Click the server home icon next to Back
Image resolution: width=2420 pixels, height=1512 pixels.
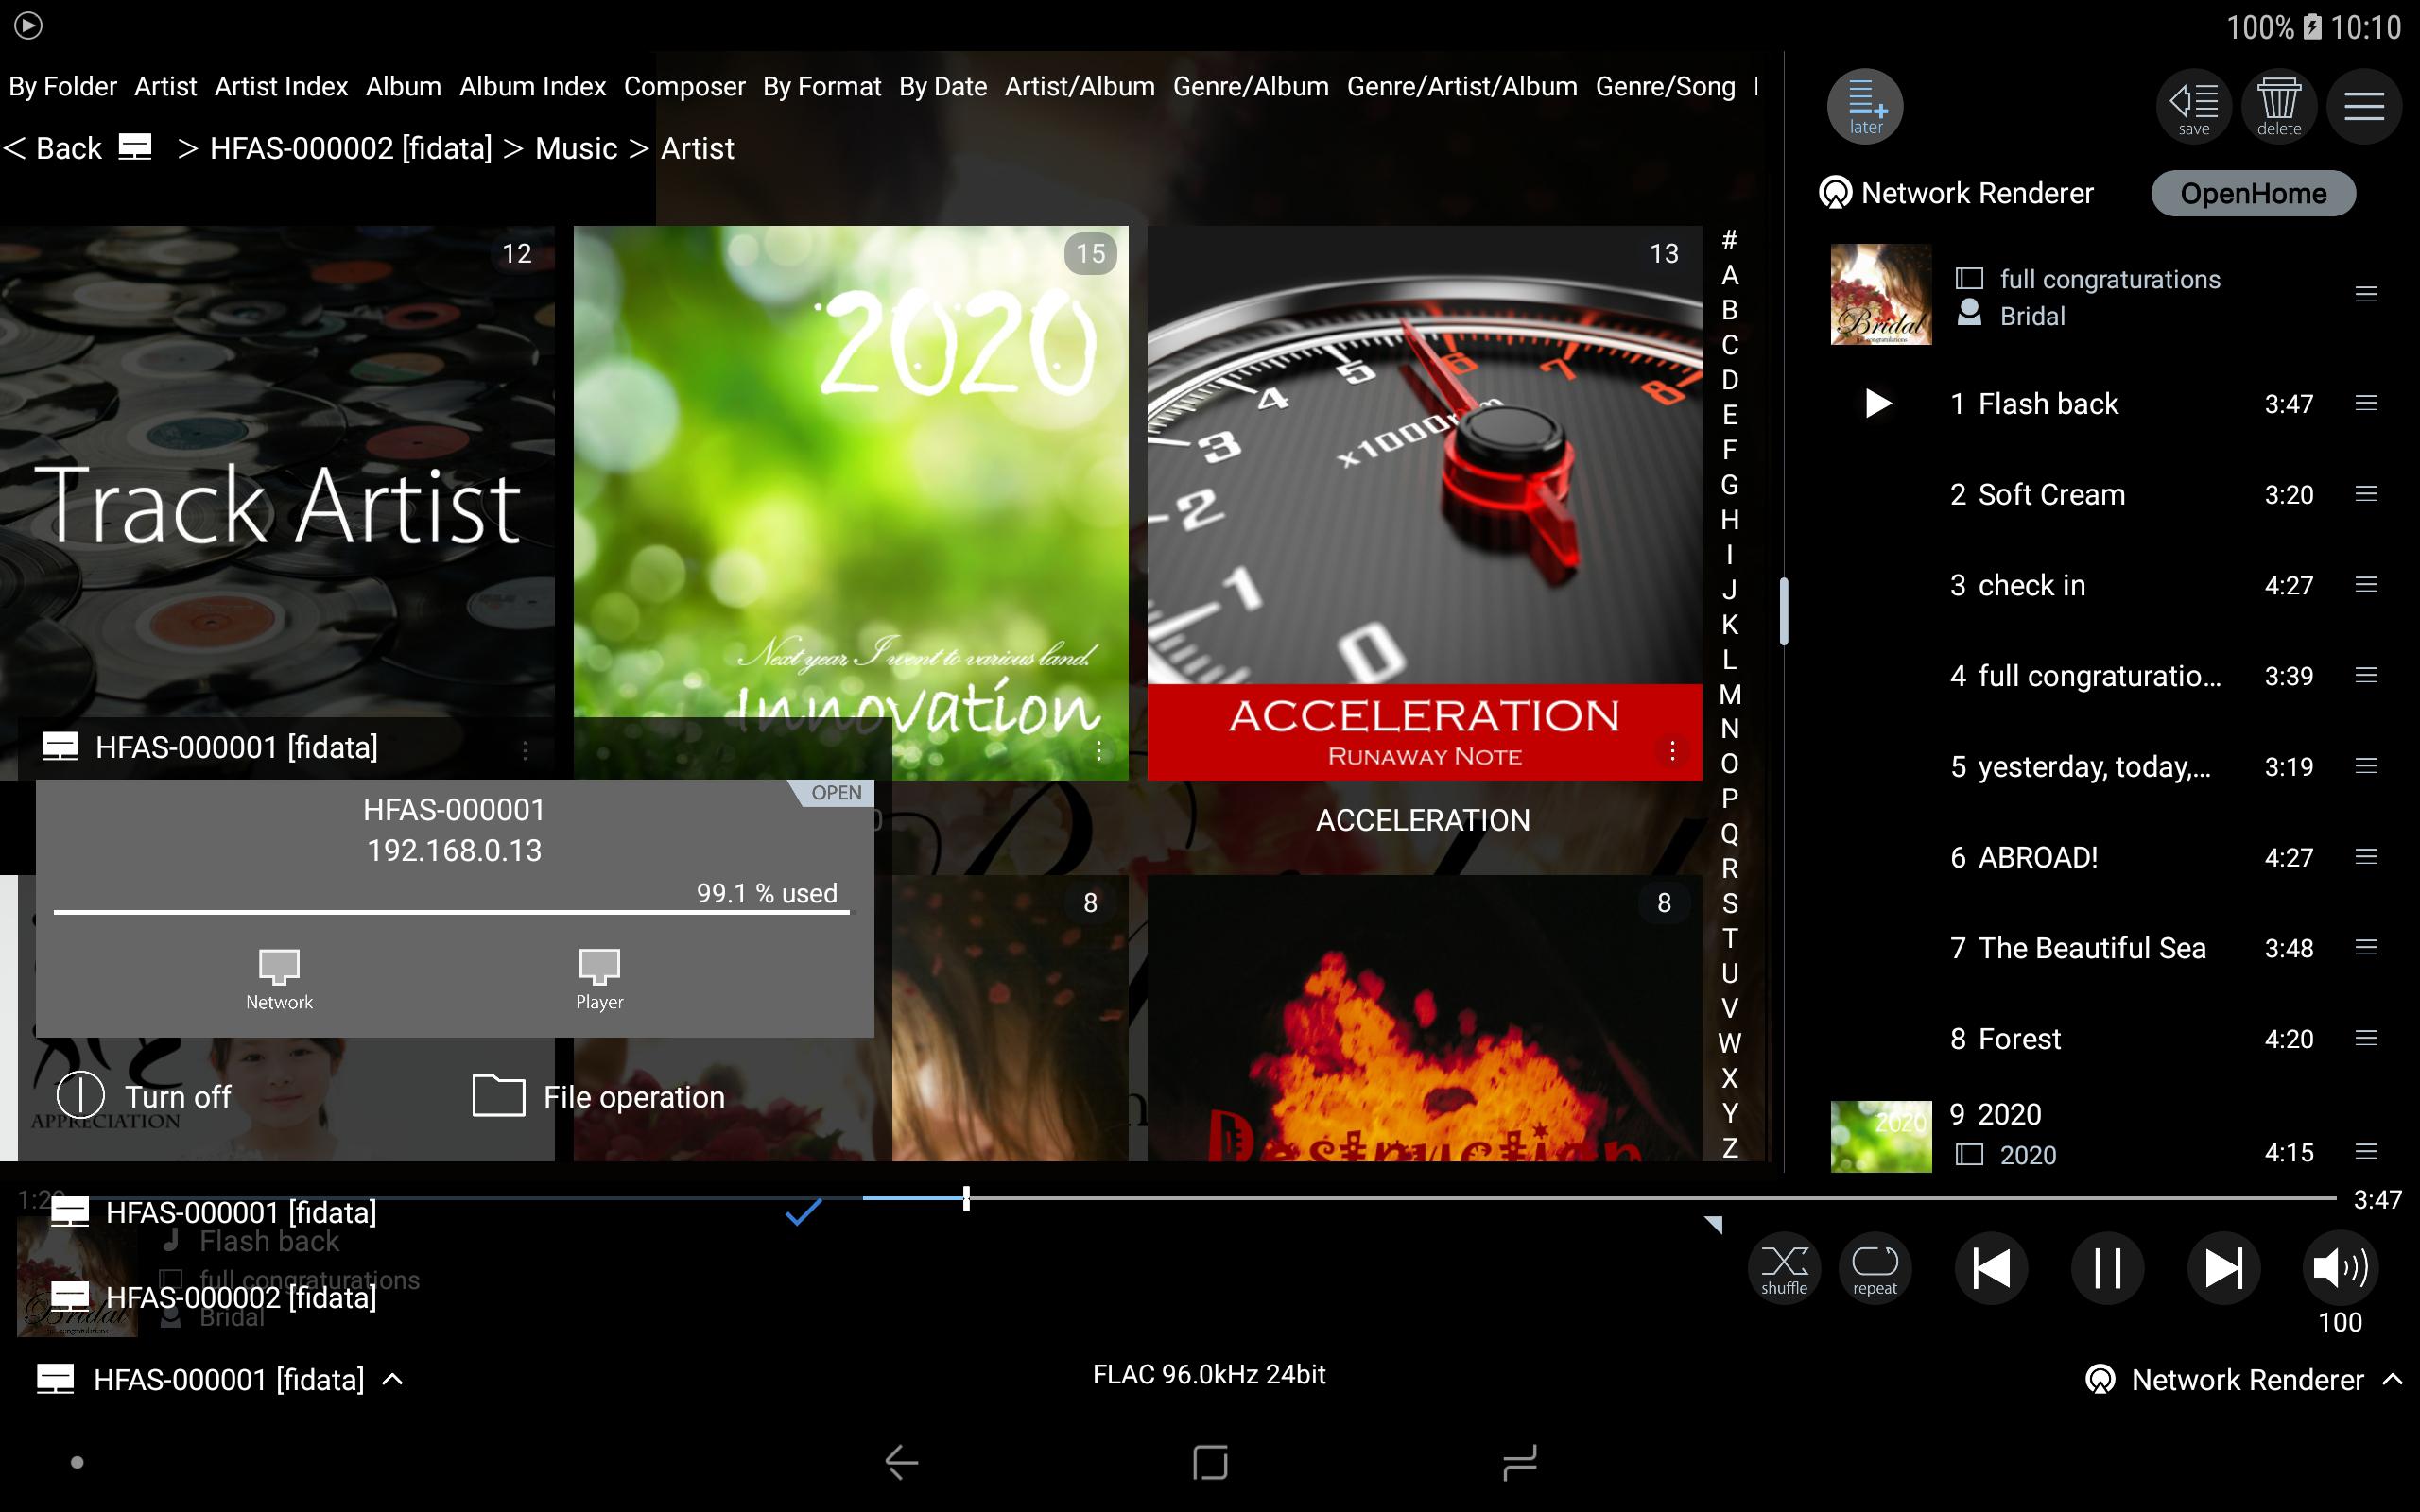135,147
